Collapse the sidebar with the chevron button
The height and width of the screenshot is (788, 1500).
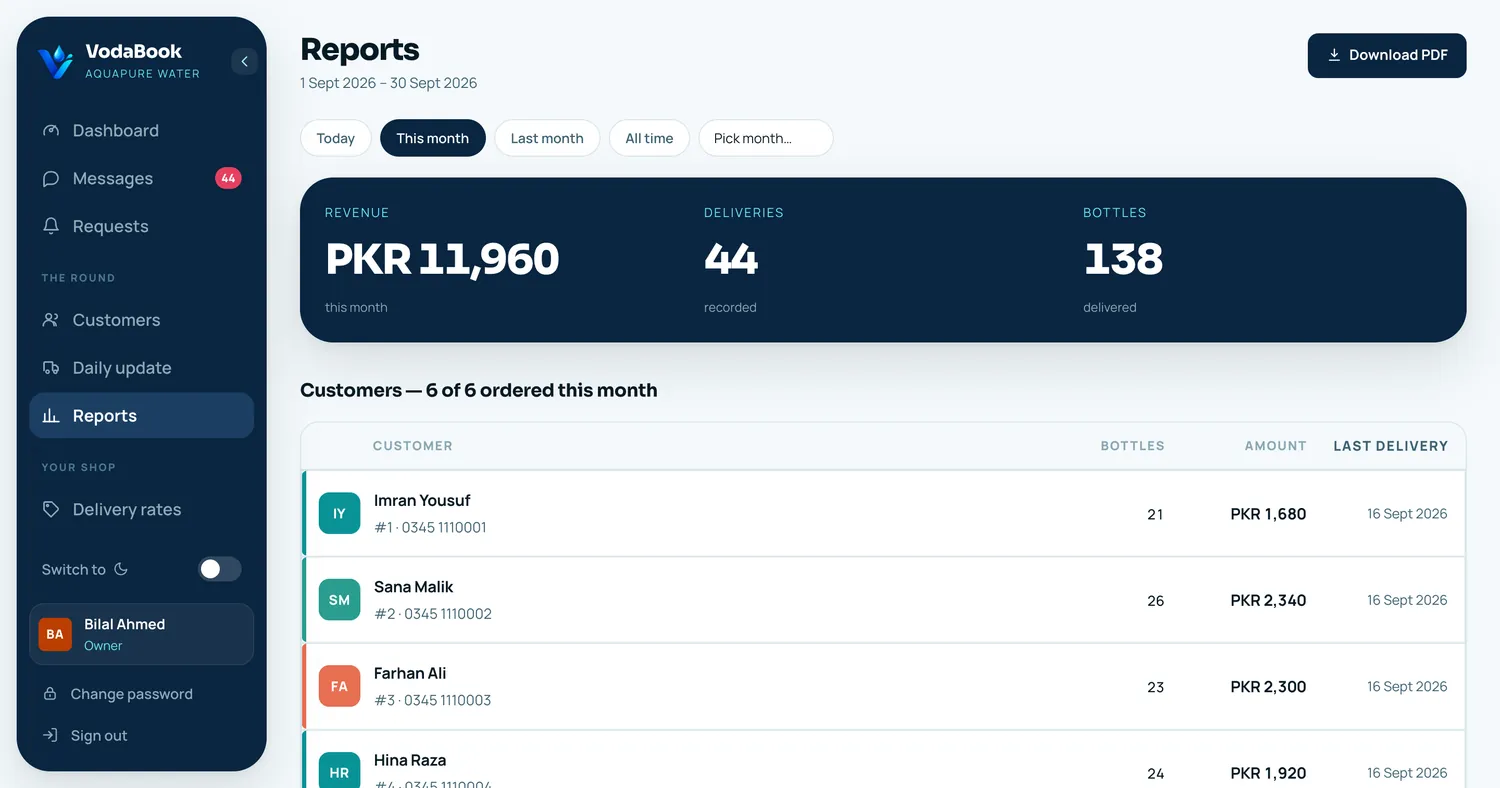click(244, 62)
